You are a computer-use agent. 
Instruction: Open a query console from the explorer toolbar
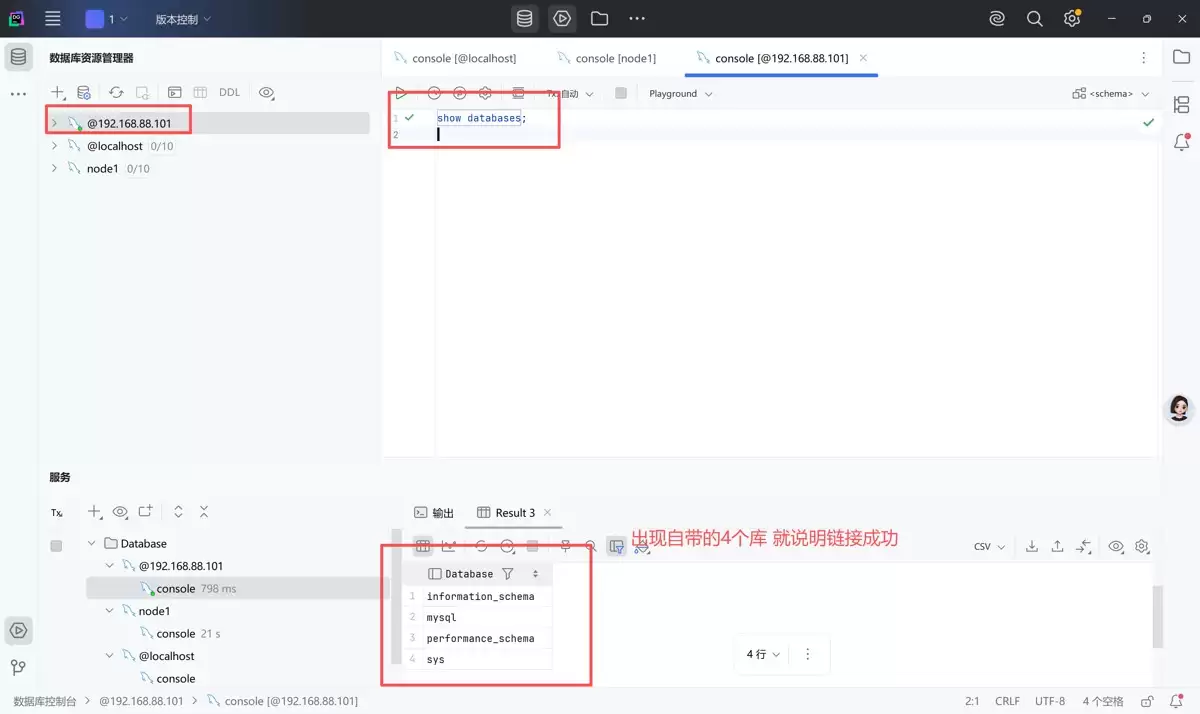[174, 92]
